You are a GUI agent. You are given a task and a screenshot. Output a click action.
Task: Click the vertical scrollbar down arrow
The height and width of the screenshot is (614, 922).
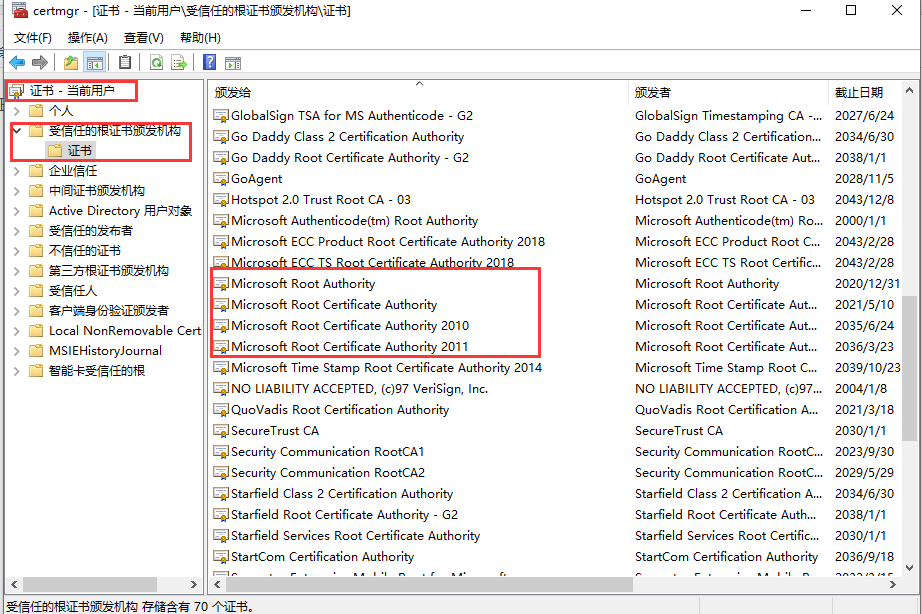(909, 568)
